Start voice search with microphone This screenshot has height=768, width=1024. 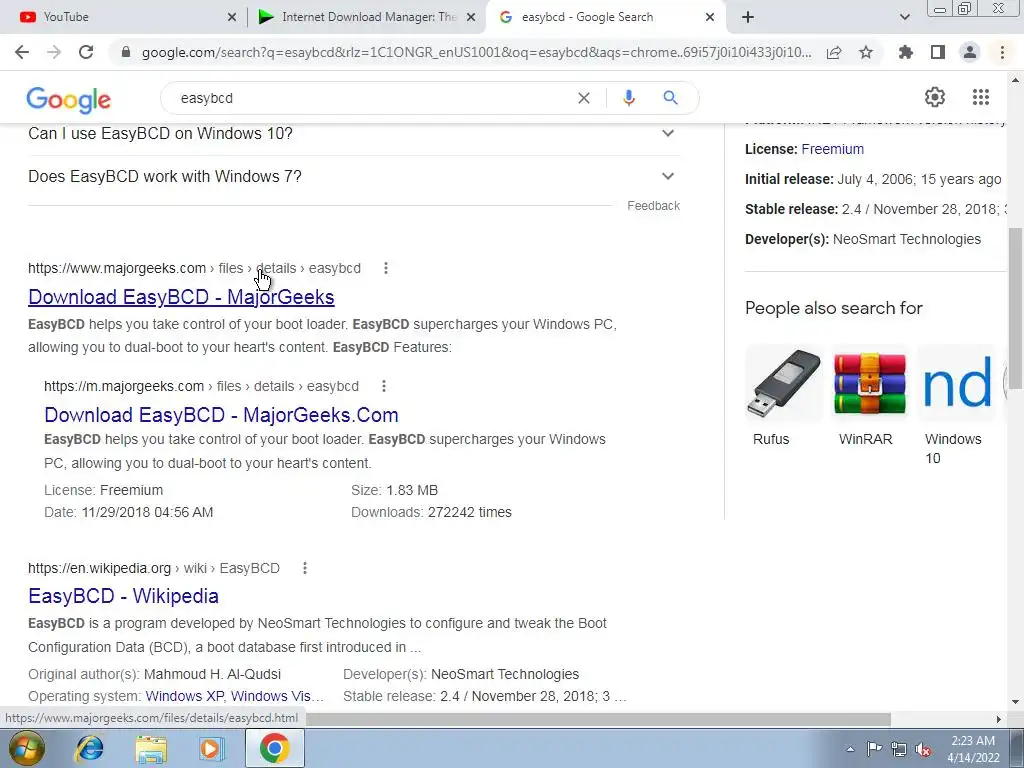pyautogui.click(x=628, y=98)
